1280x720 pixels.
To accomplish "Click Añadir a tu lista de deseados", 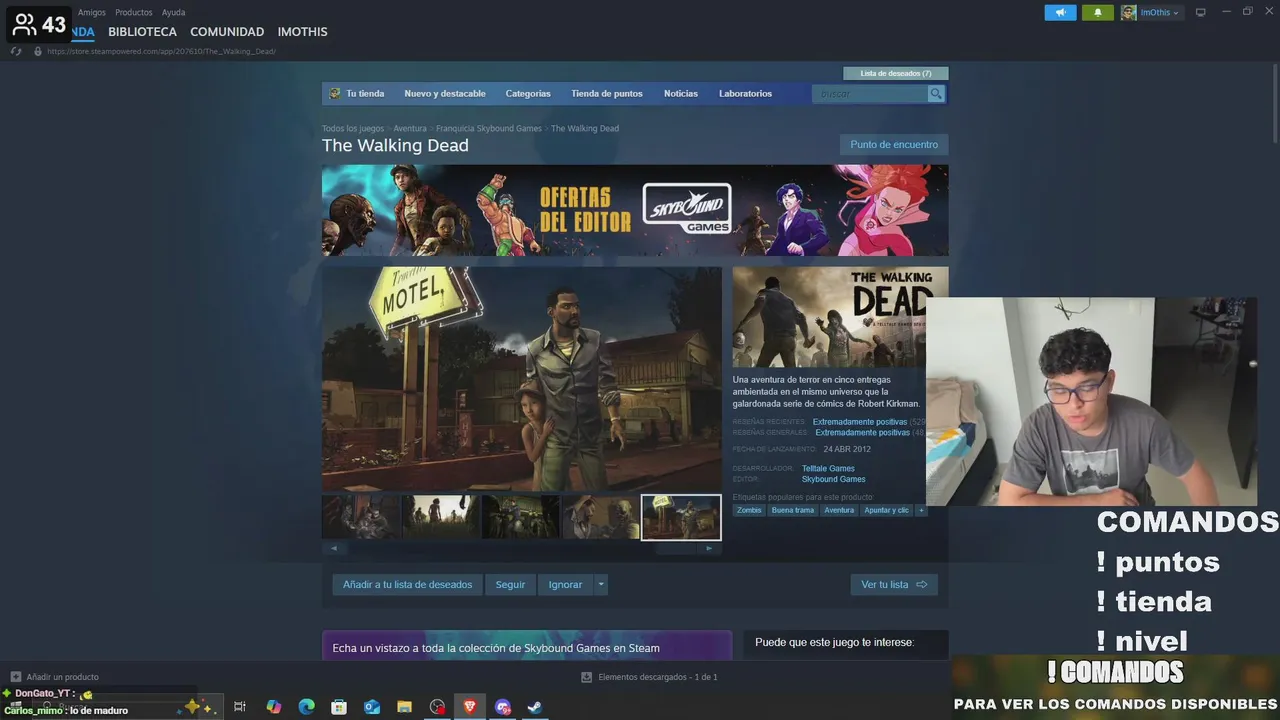I will click(x=407, y=585).
